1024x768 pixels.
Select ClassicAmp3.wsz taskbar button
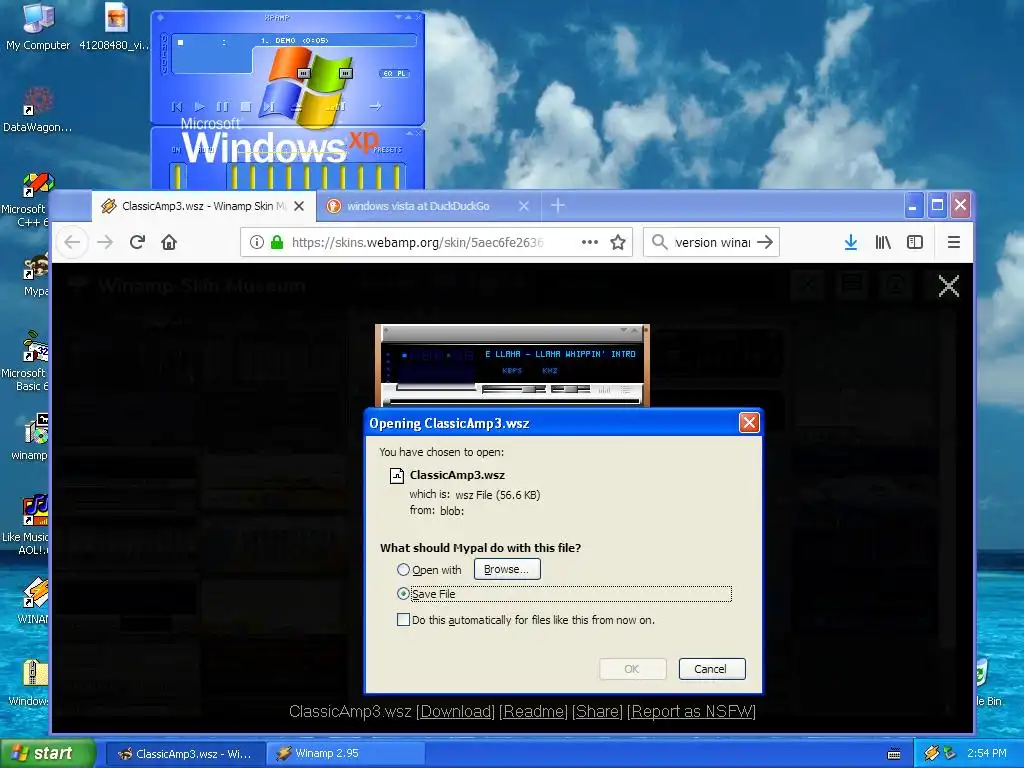coord(185,754)
